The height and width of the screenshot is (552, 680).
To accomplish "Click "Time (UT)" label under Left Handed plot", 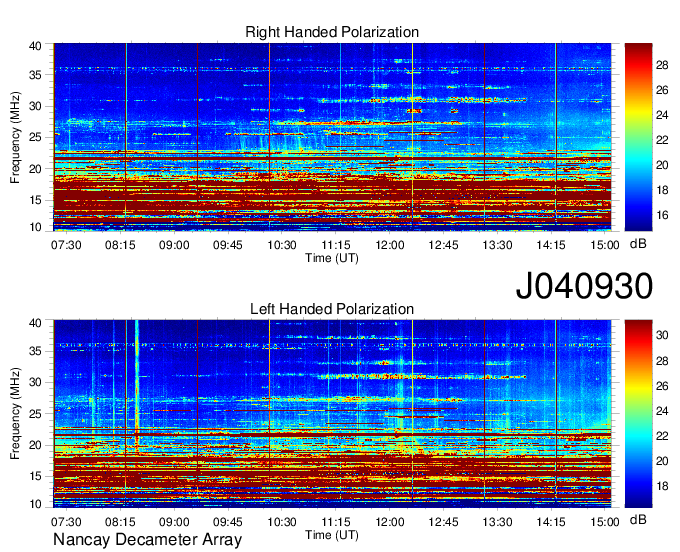I will click(x=332, y=535).
